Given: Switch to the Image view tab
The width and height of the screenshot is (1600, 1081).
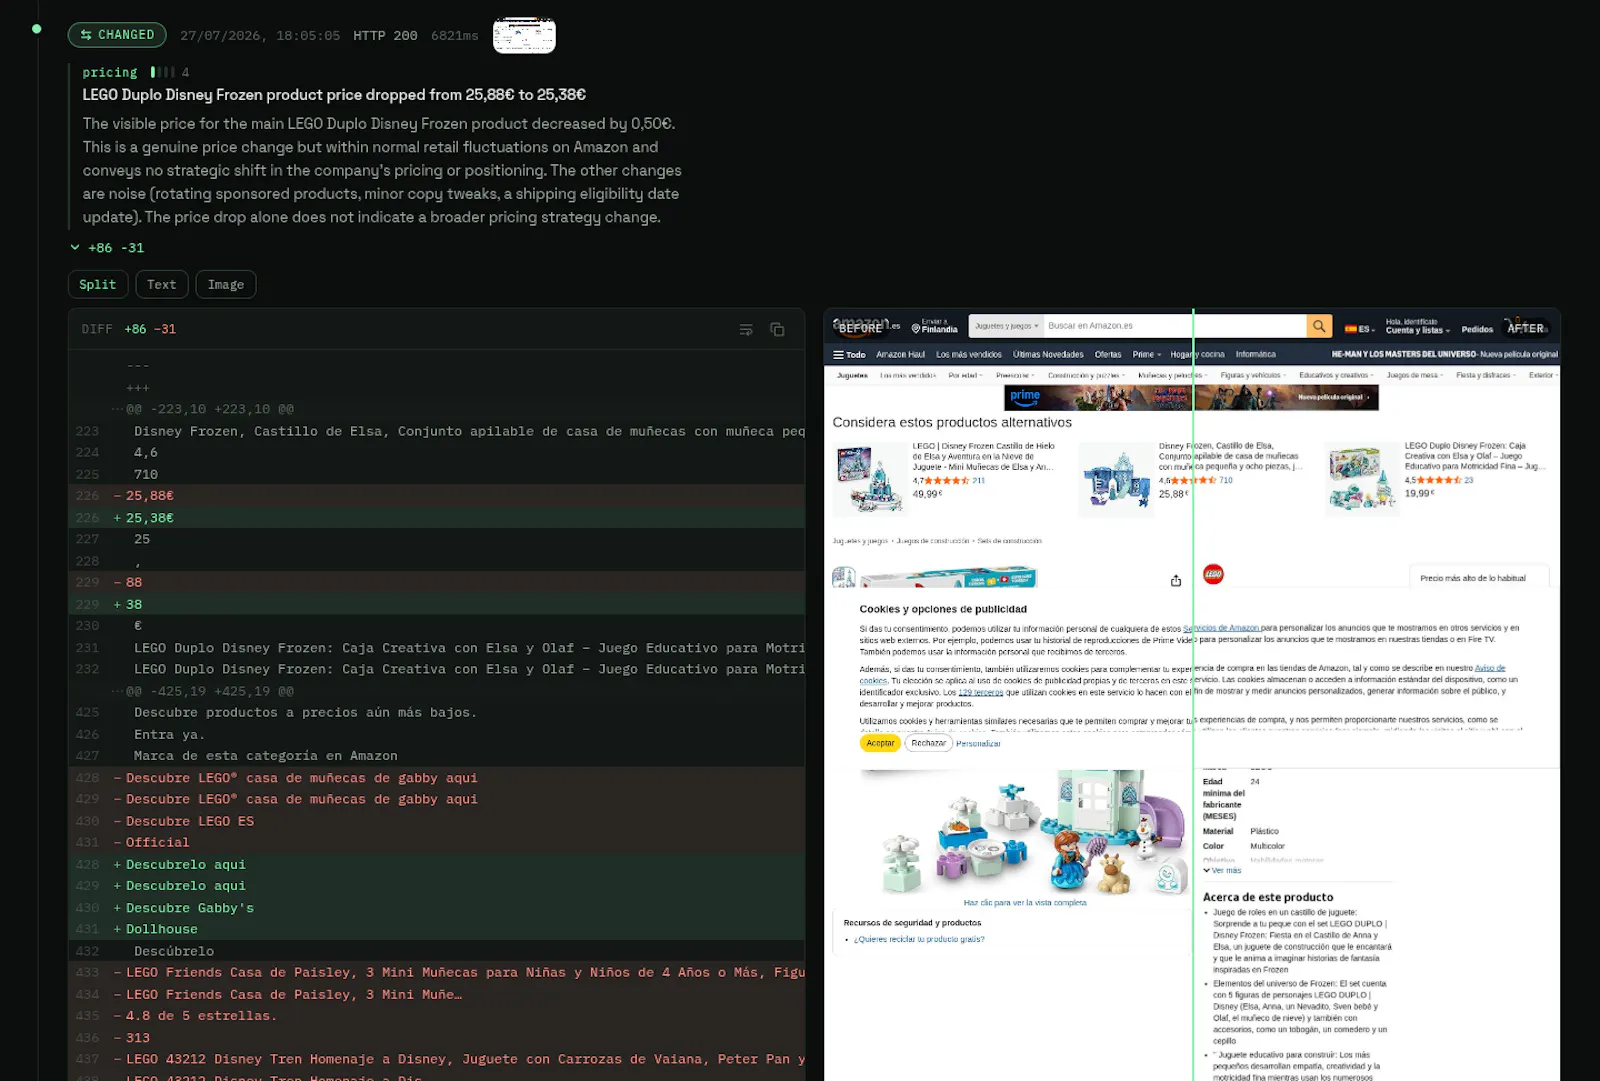Looking at the screenshot, I should (226, 285).
